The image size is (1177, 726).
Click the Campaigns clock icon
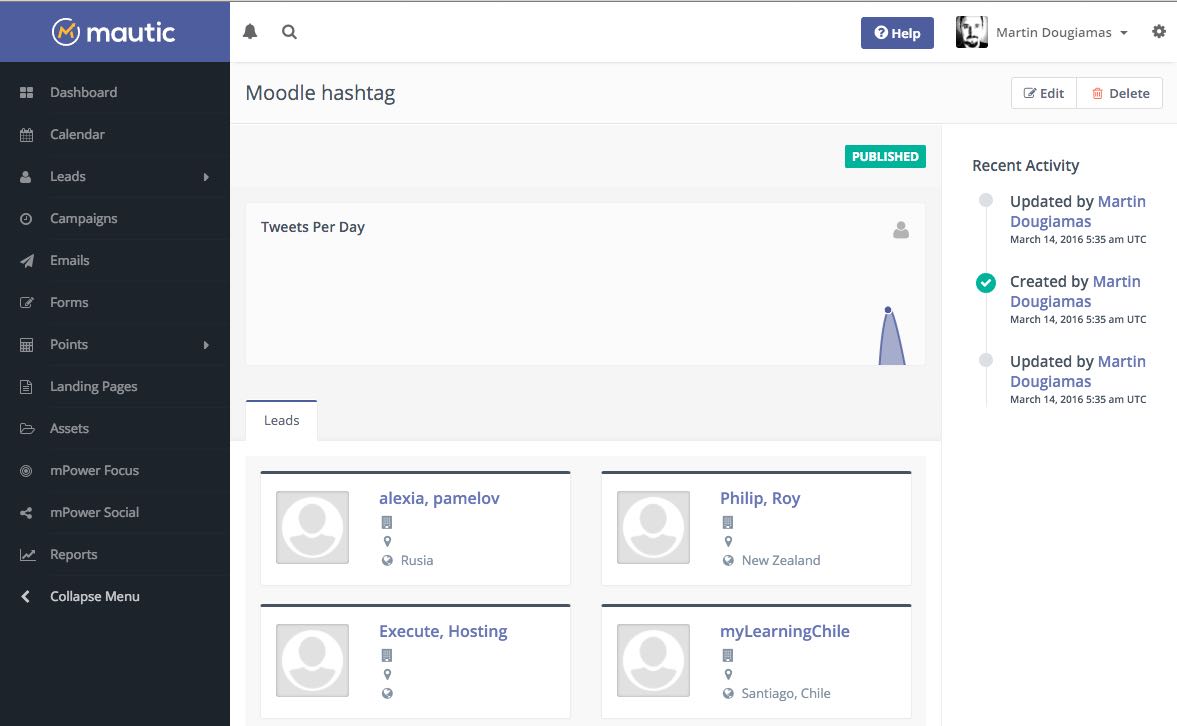pos(26,218)
